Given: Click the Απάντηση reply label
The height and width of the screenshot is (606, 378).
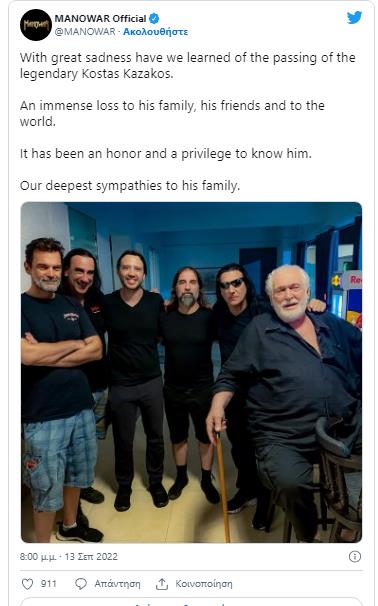Looking at the screenshot, I should tap(117, 584).
